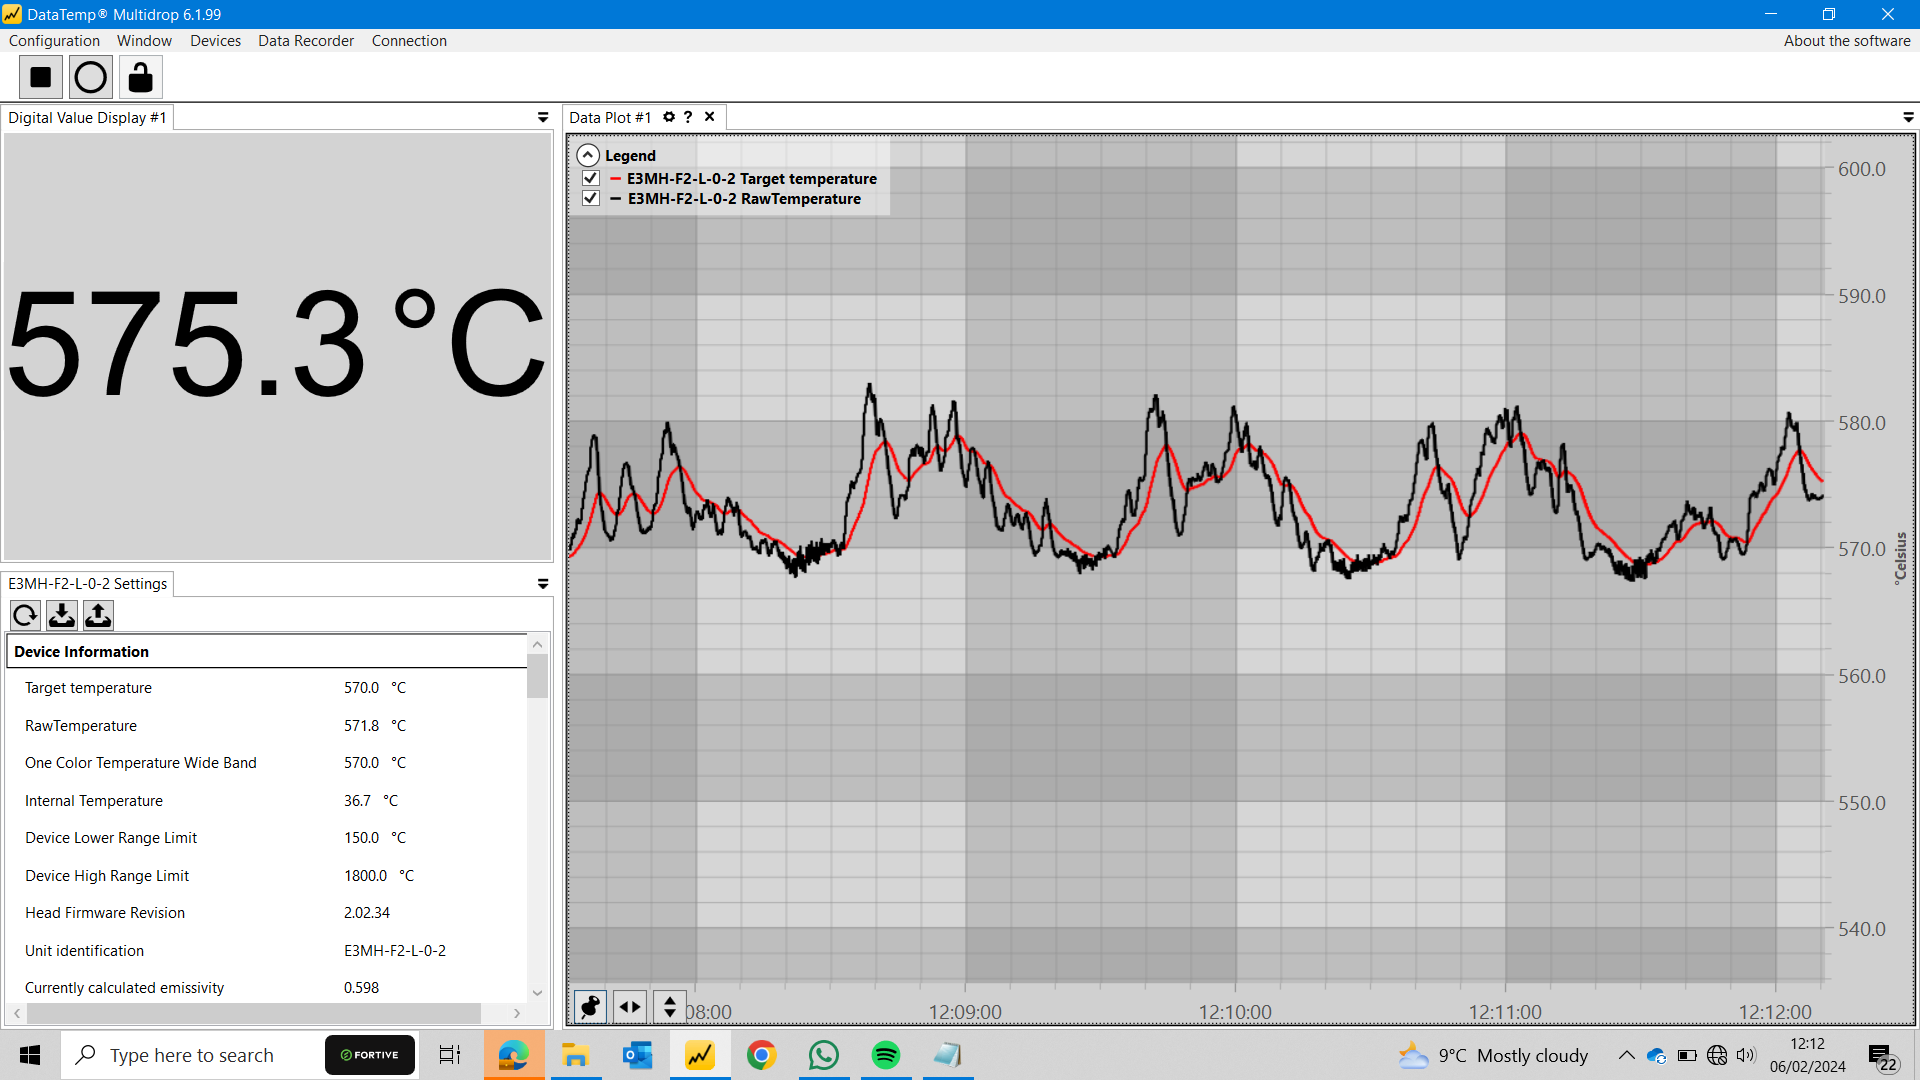Click the download settings icon
Screen dimensions: 1920x1080
tap(62, 615)
